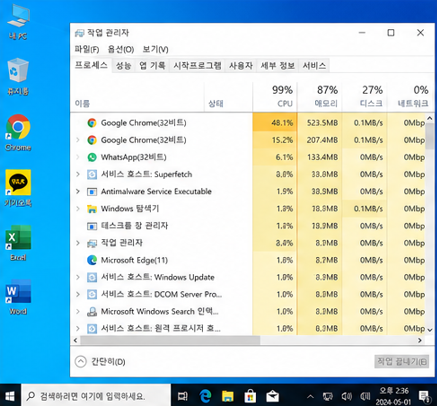
Task: Open the 보기(V) menu
Action: 155,49
